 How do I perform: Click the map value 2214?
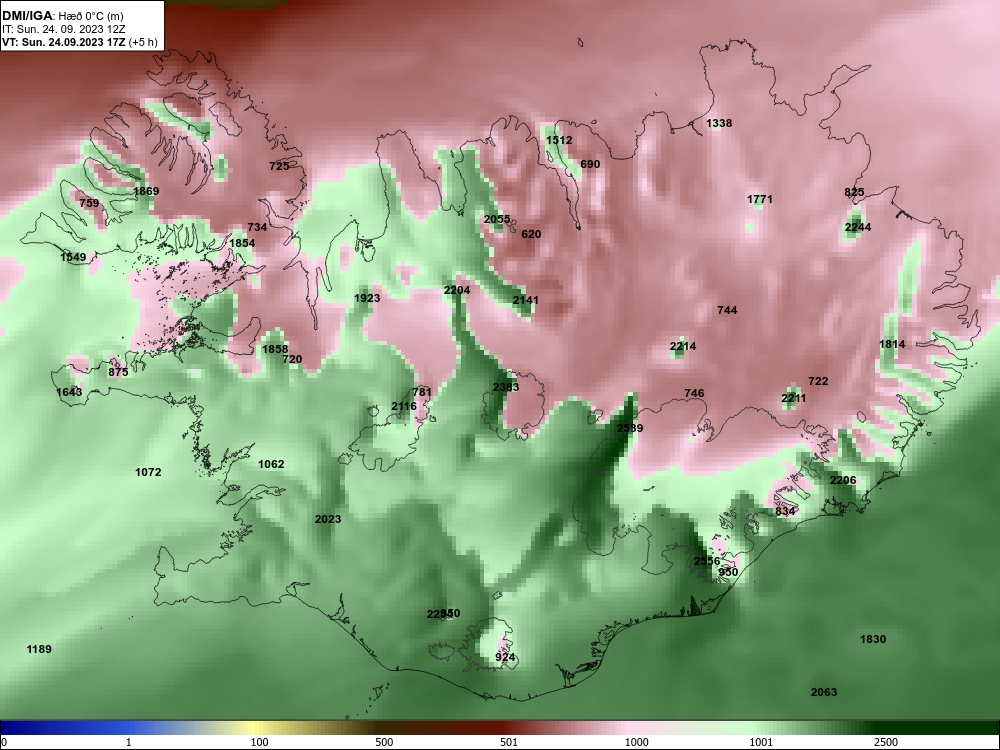tap(683, 346)
